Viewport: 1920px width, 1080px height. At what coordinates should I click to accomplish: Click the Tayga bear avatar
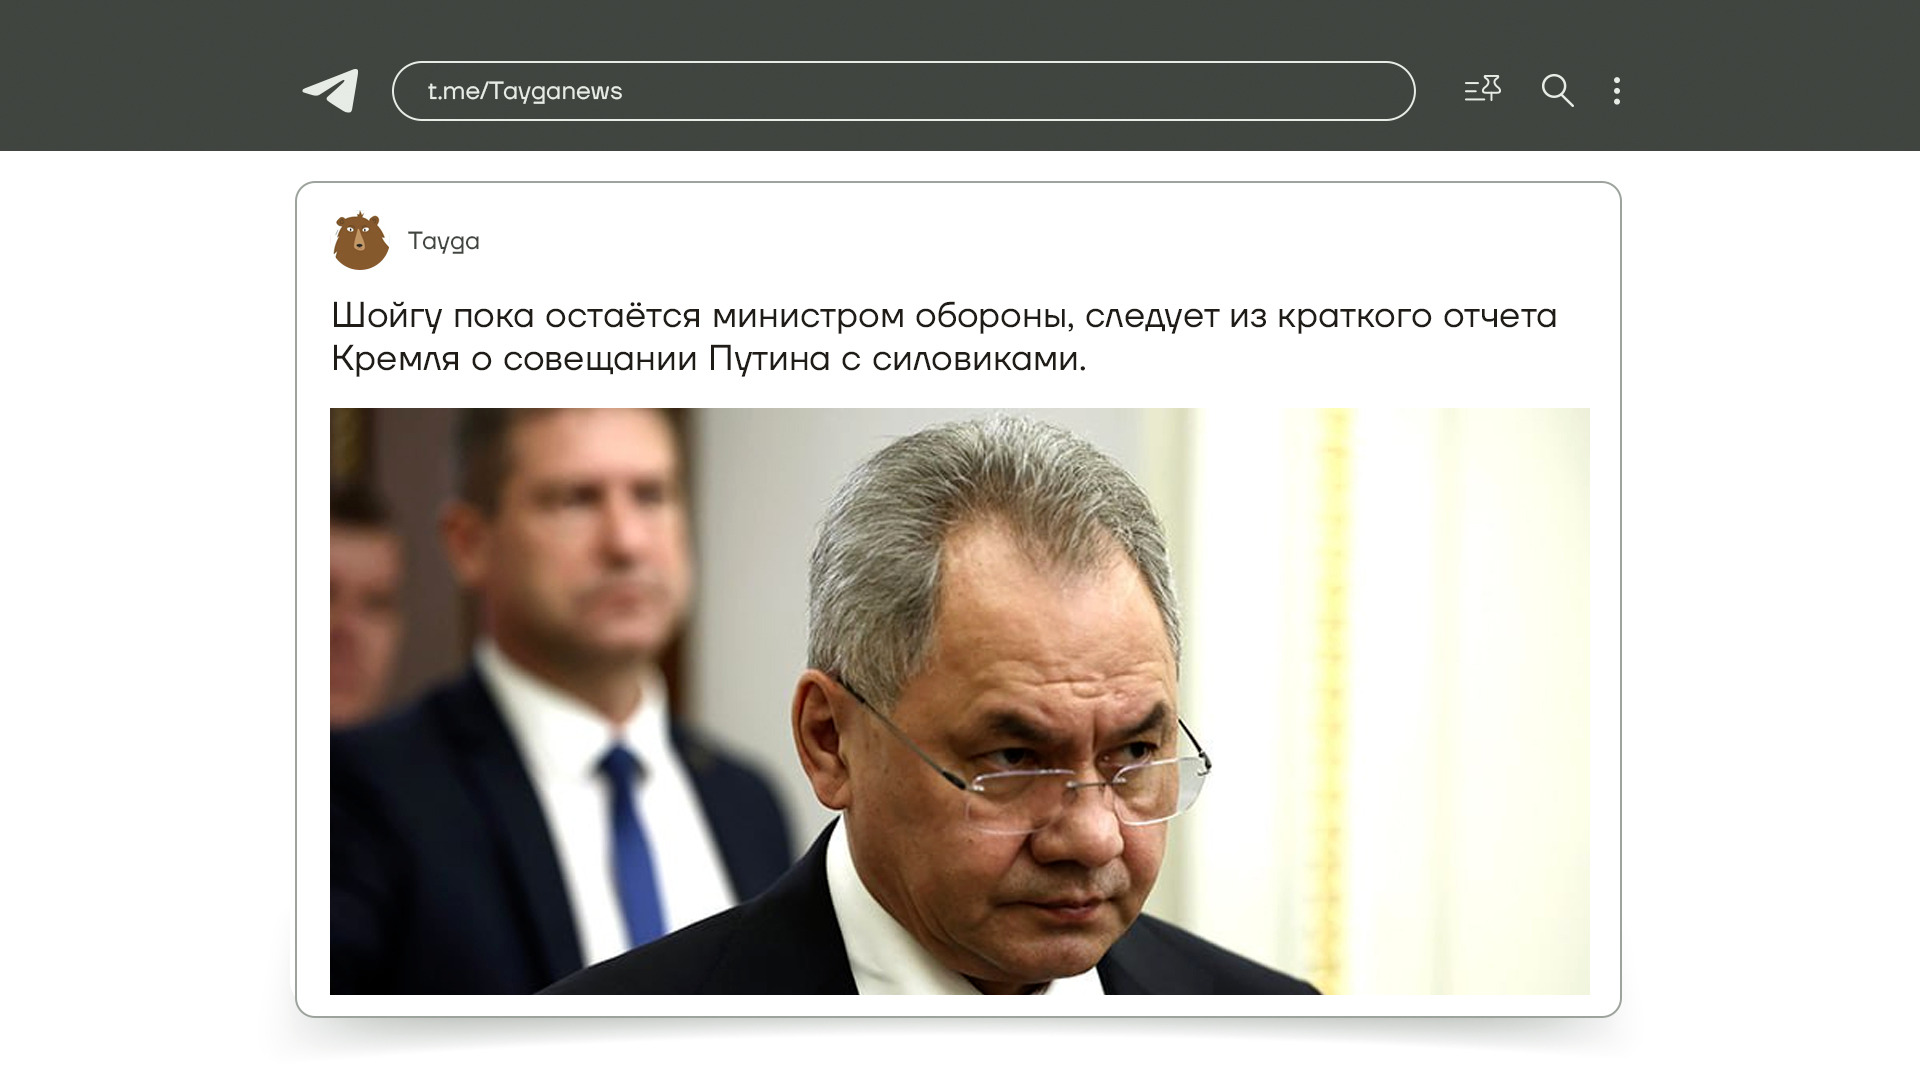(x=360, y=241)
